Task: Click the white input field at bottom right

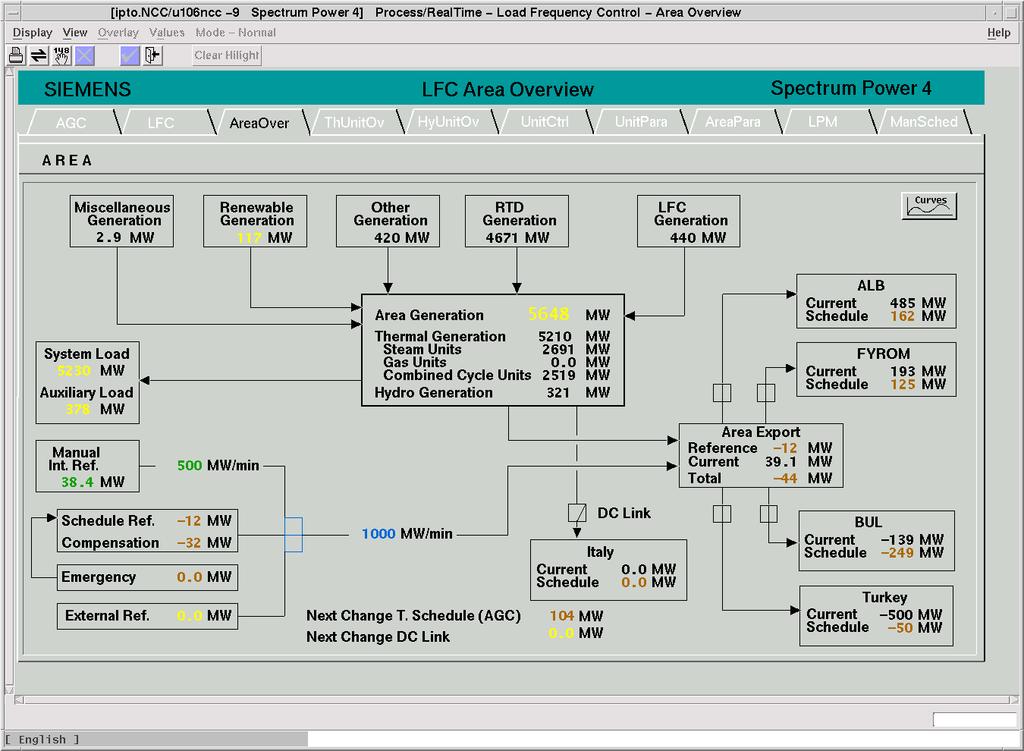Action: [x=974, y=720]
